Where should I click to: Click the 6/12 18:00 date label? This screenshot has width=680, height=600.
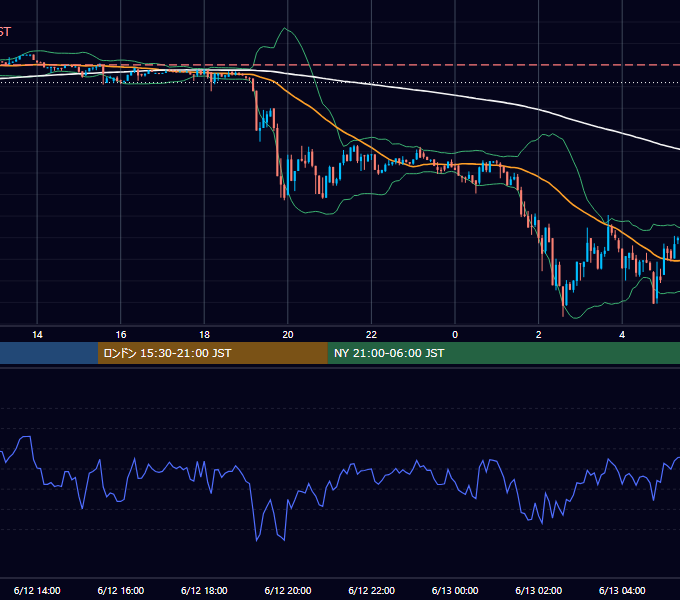pyautogui.click(x=204, y=590)
